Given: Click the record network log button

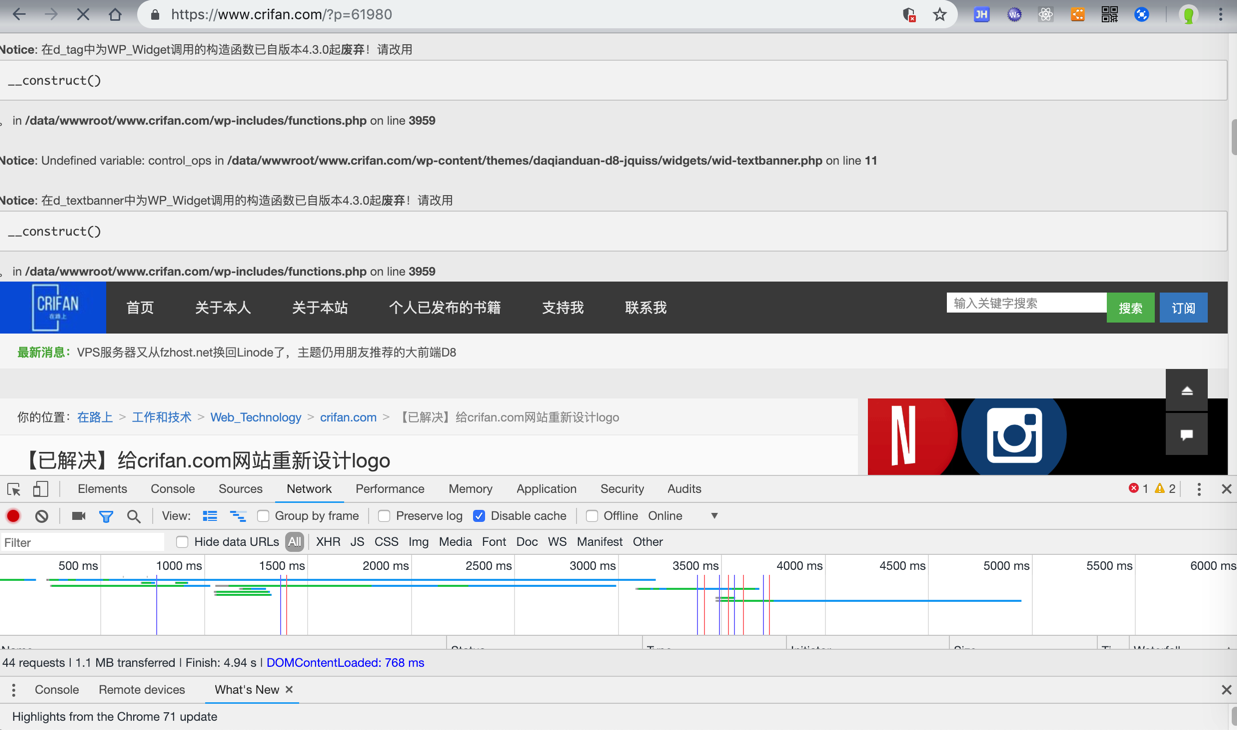Looking at the screenshot, I should 13,516.
